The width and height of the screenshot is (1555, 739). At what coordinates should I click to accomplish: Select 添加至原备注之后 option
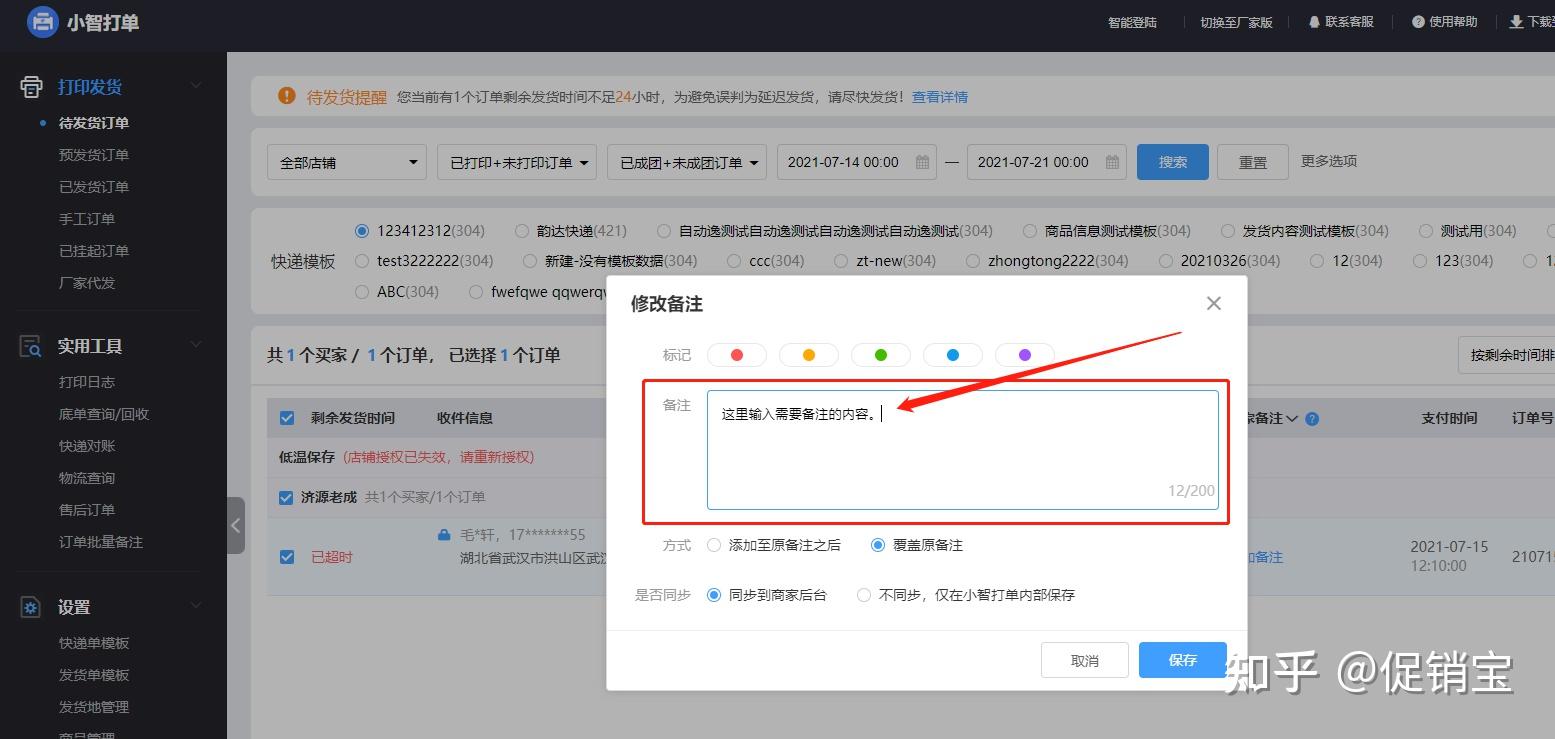coord(714,545)
